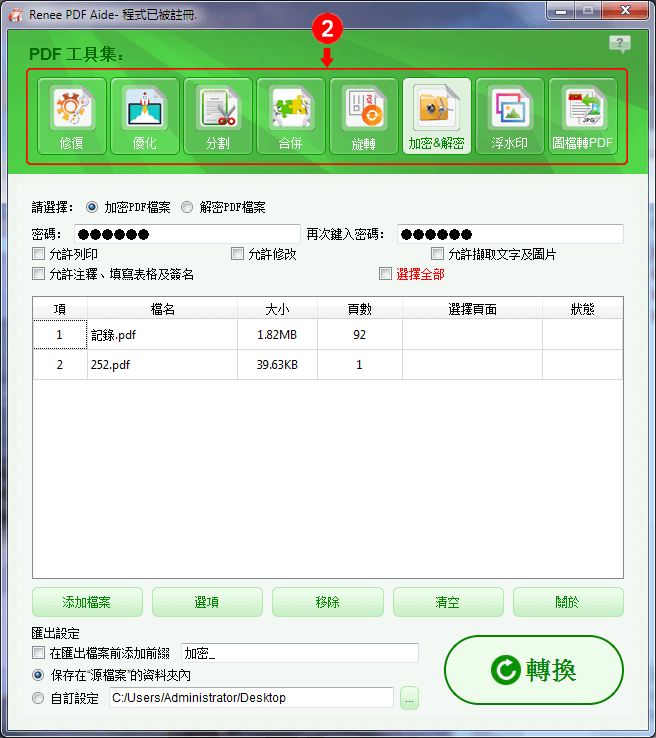The image size is (656, 738).
Task: Select 加密PDF檔案 radio option
Action: coord(92,207)
